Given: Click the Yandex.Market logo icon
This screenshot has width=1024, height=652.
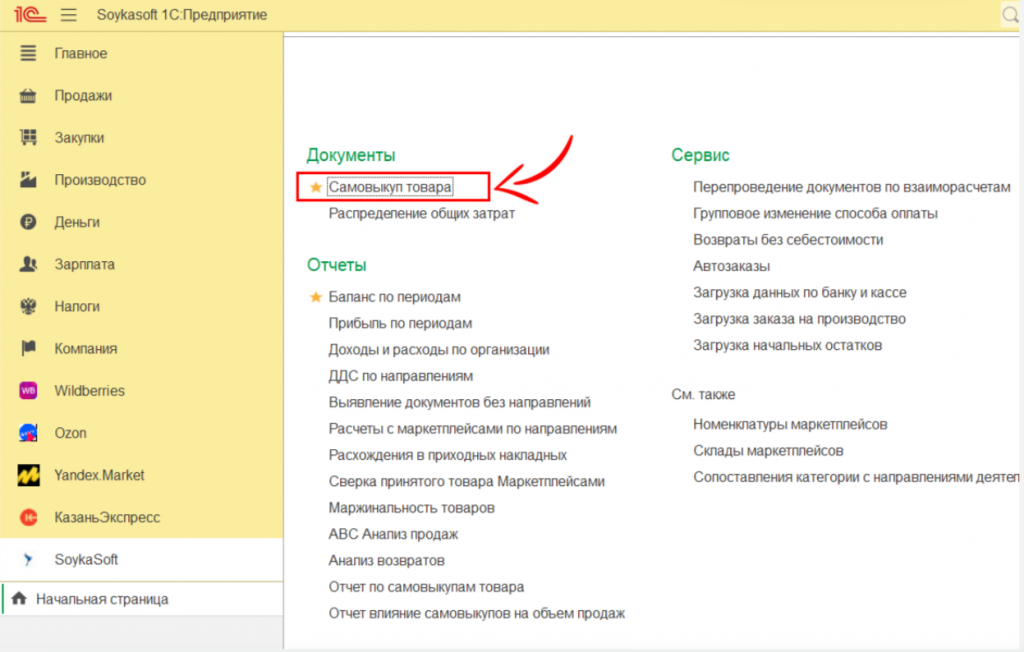Looking at the screenshot, I should [29, 476].
